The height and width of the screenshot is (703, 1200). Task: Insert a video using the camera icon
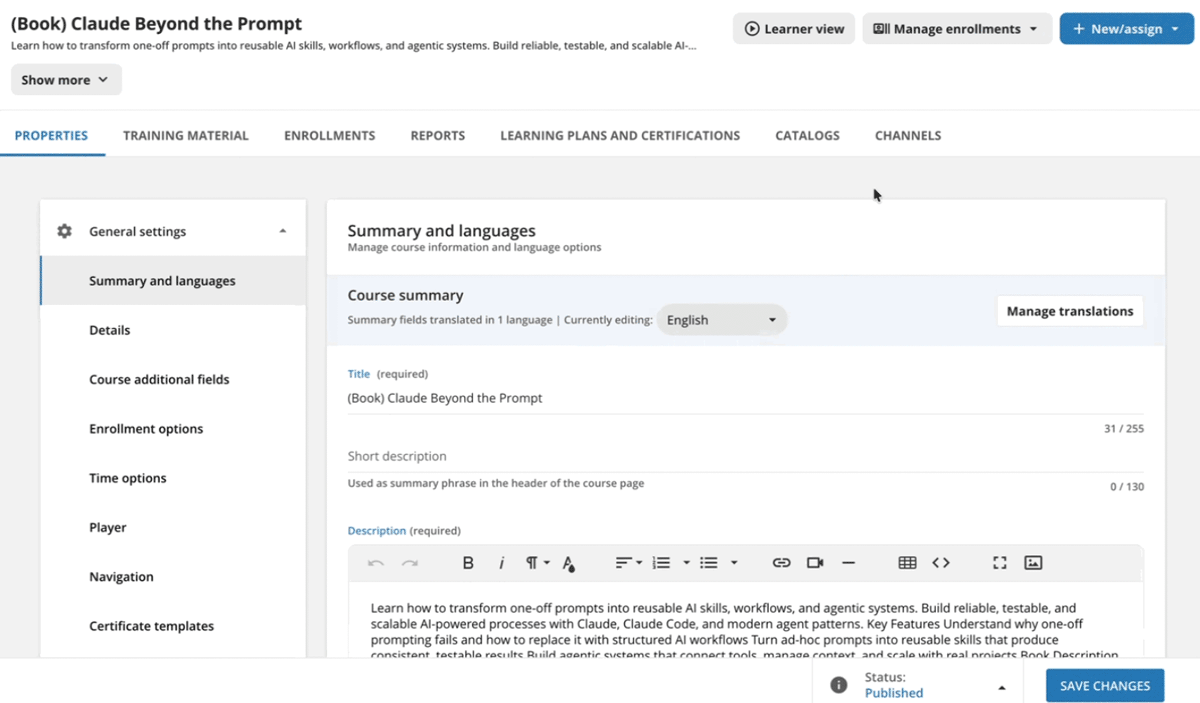[x=815, y=563]
